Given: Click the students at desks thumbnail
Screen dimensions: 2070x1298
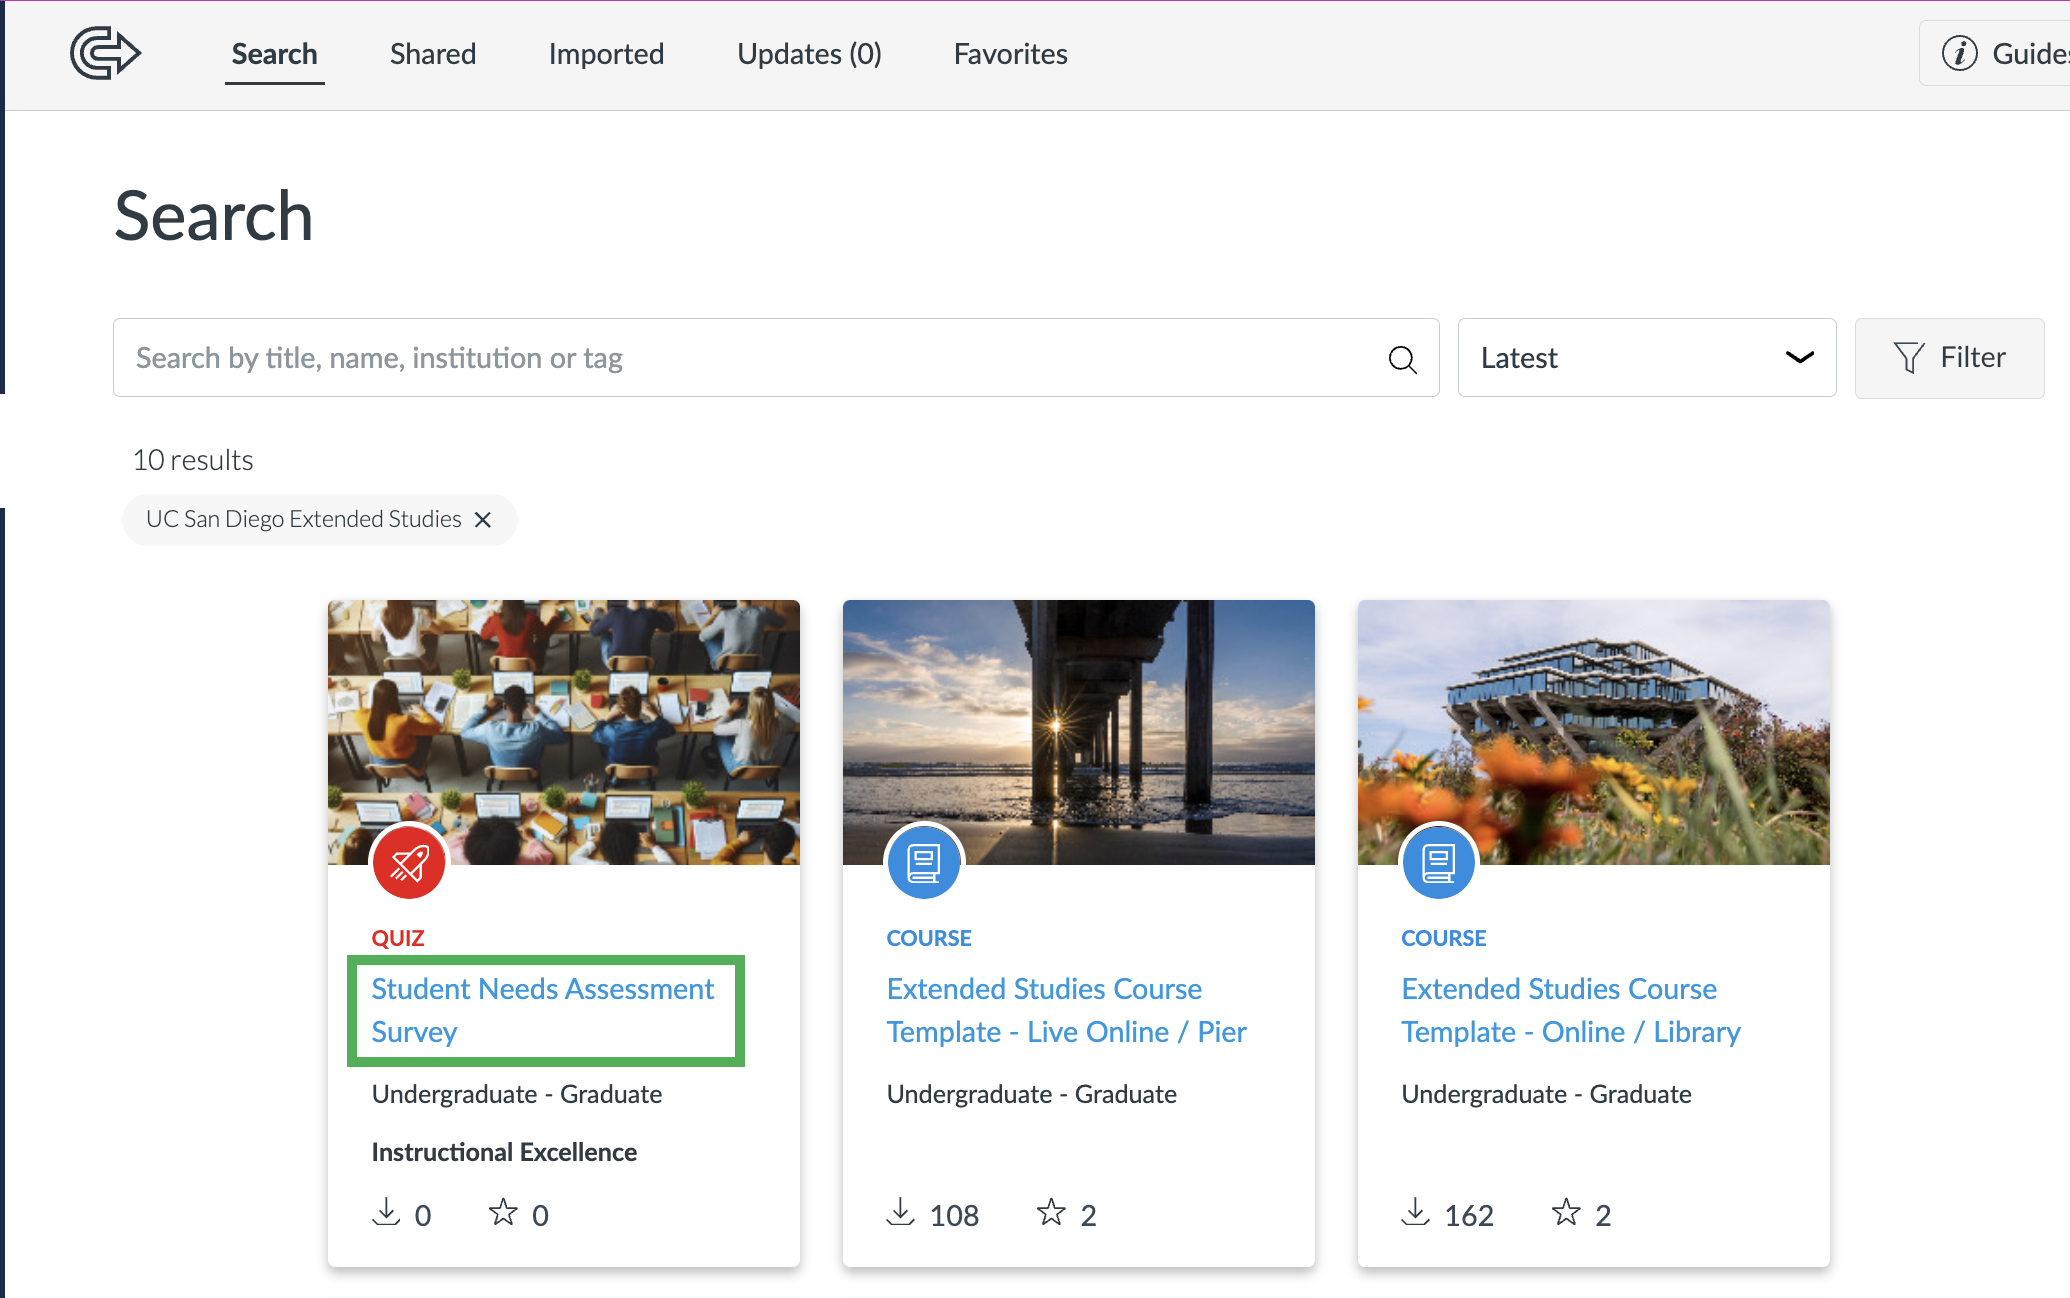Looking at the screenshot, I should 564,732.
